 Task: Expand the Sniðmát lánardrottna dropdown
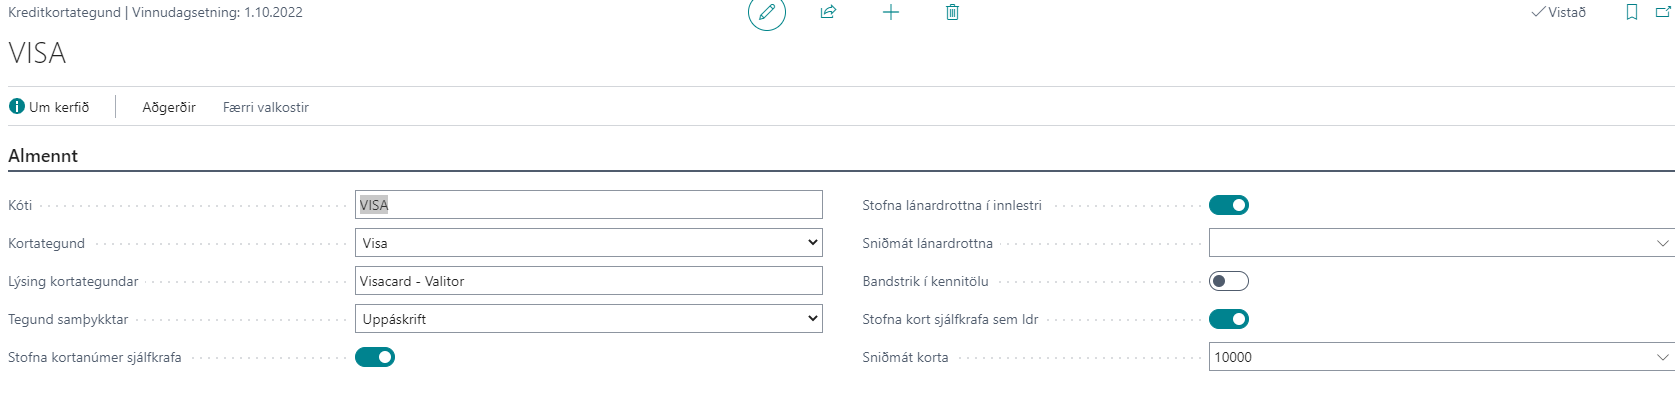pyautogui.click(x=1663, y=243)
